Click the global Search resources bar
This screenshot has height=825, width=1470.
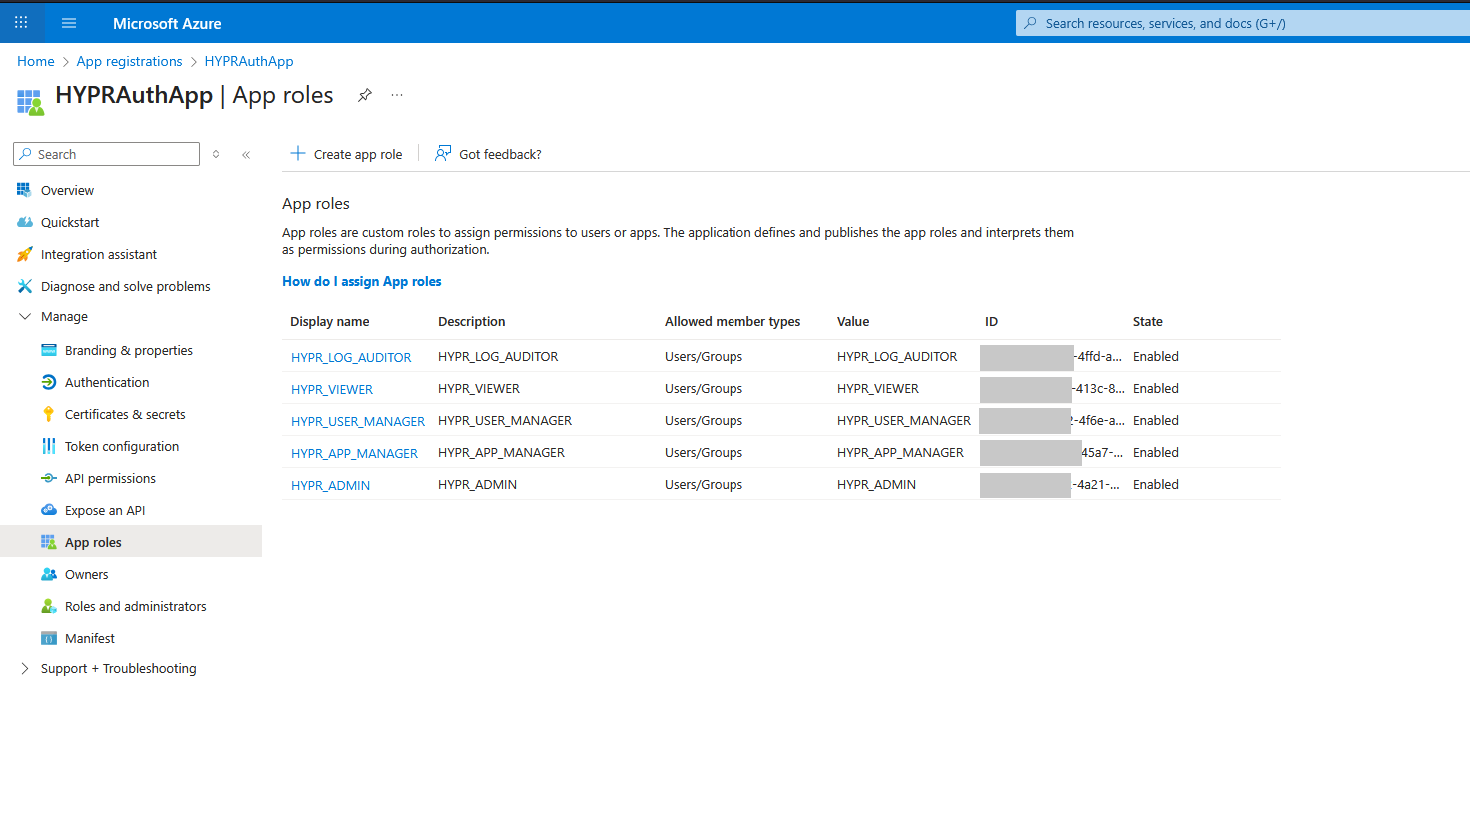1243,23
